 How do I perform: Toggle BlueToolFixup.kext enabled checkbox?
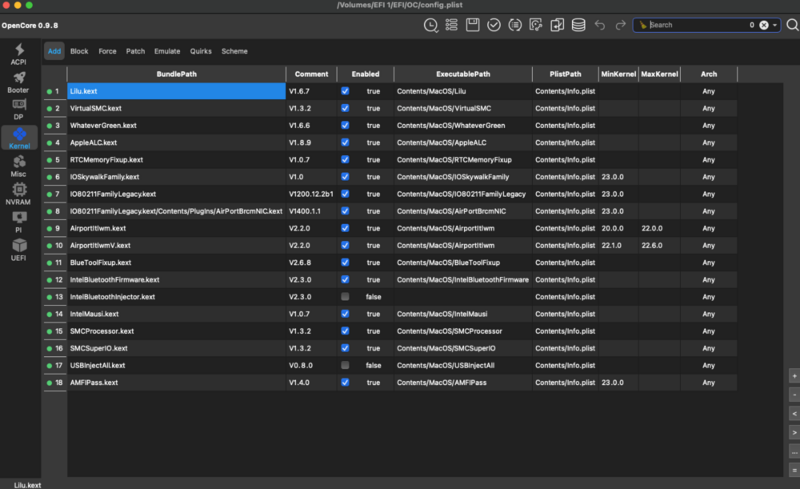point(345,262)
